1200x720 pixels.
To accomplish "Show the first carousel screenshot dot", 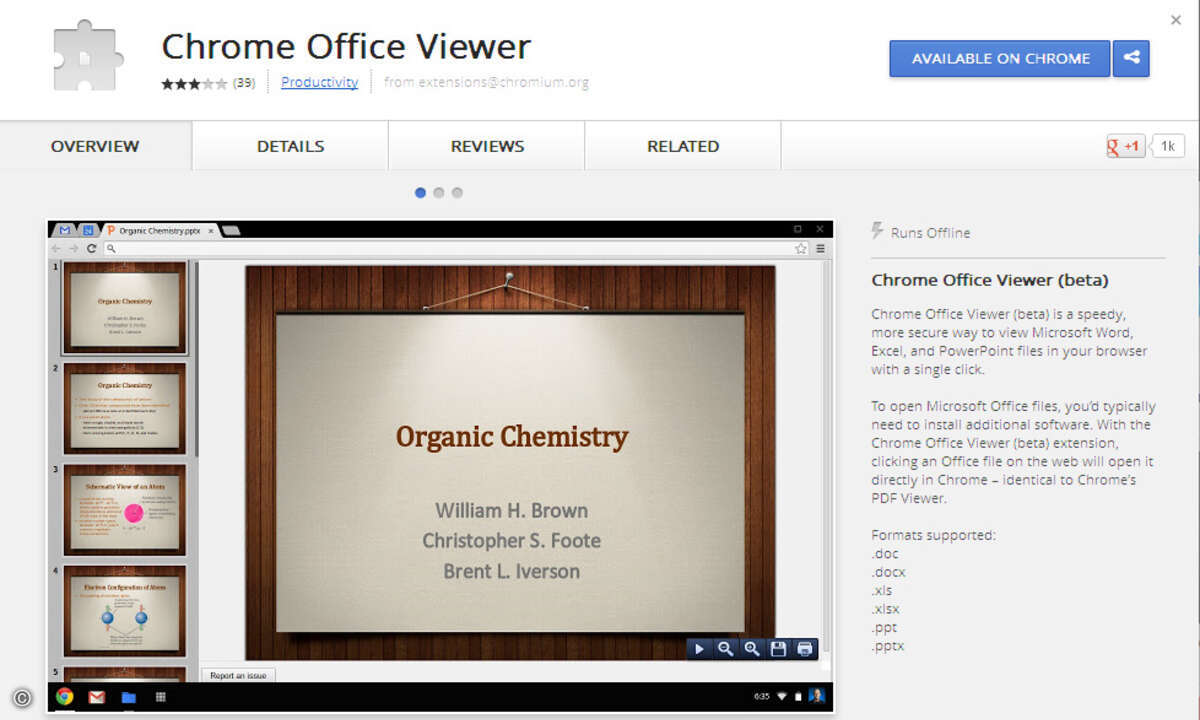I will pos(420,193).
